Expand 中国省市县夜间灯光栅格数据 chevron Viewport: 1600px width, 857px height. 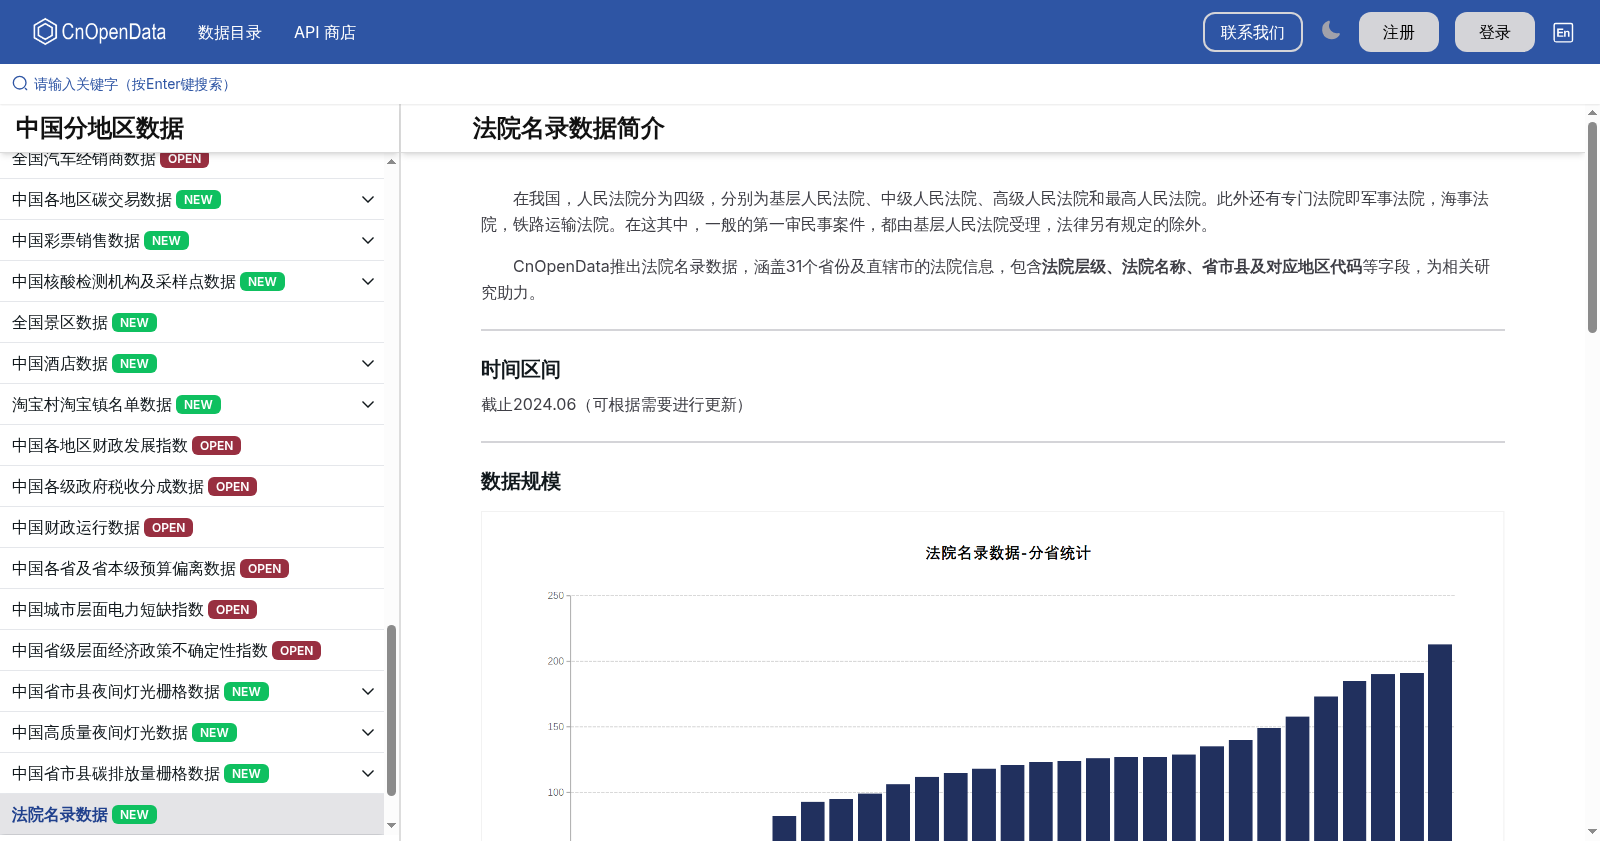[x=368, y=692]
